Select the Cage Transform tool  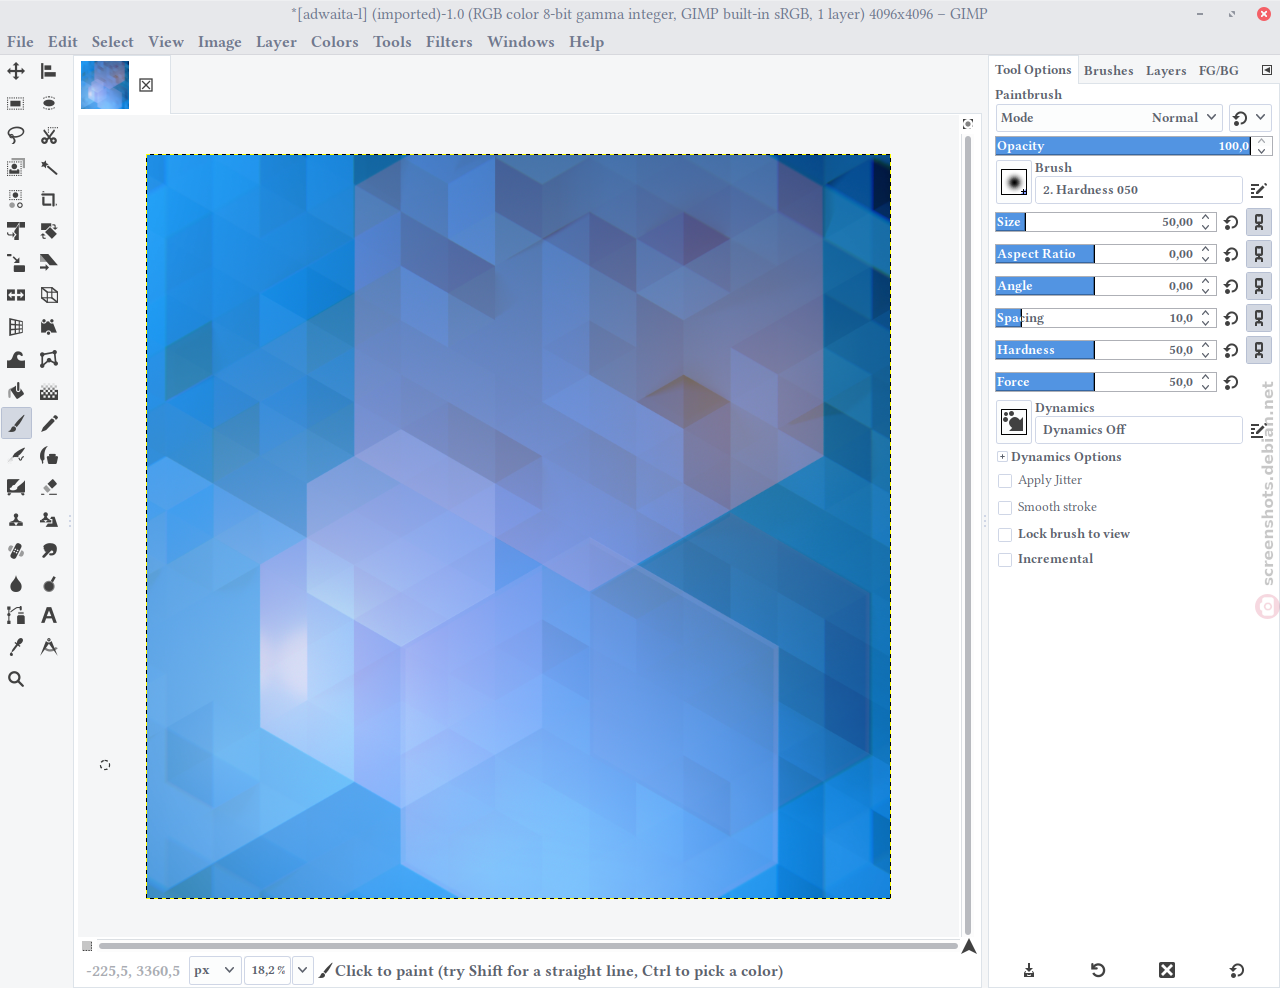(x=48, y=359)
